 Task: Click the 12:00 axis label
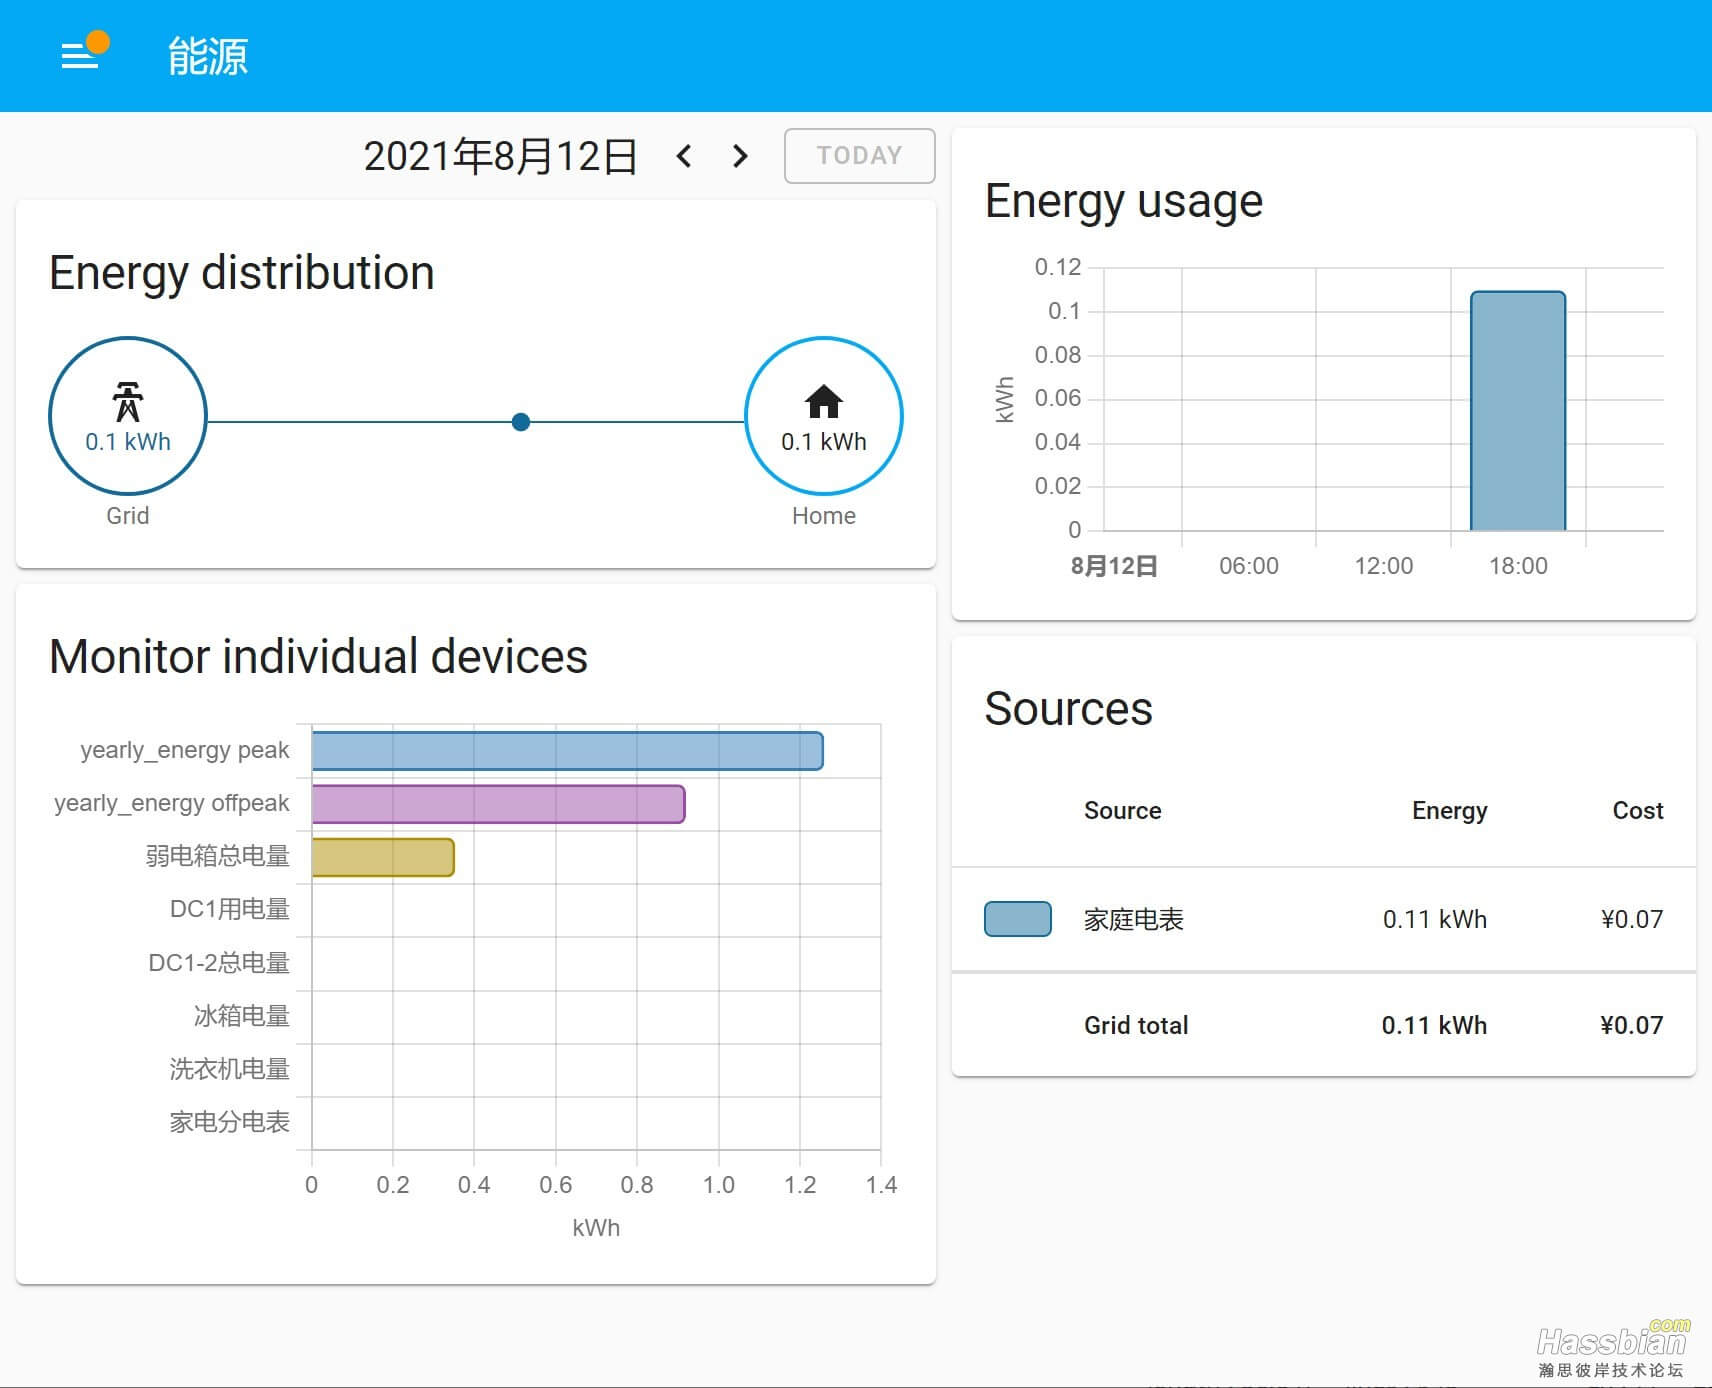(1384, 566)
